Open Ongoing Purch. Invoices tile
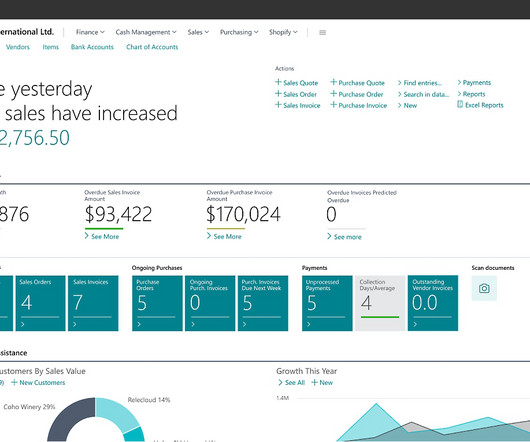This screenshot has width=530, height=442. 210,303
